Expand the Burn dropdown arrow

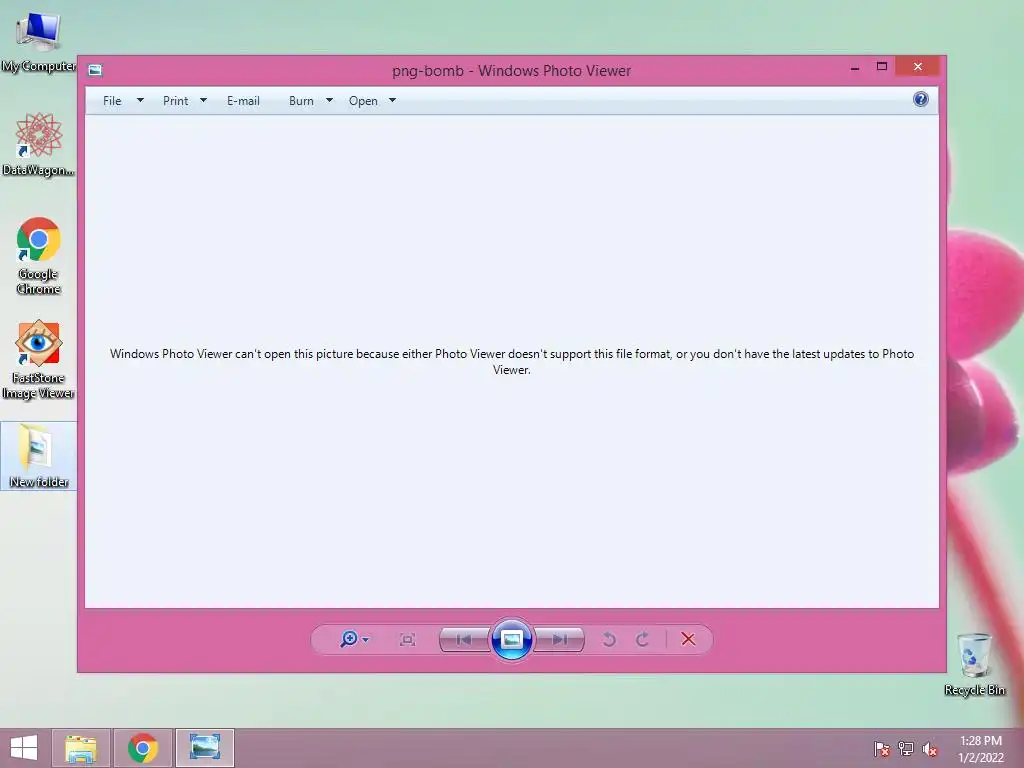329,101
